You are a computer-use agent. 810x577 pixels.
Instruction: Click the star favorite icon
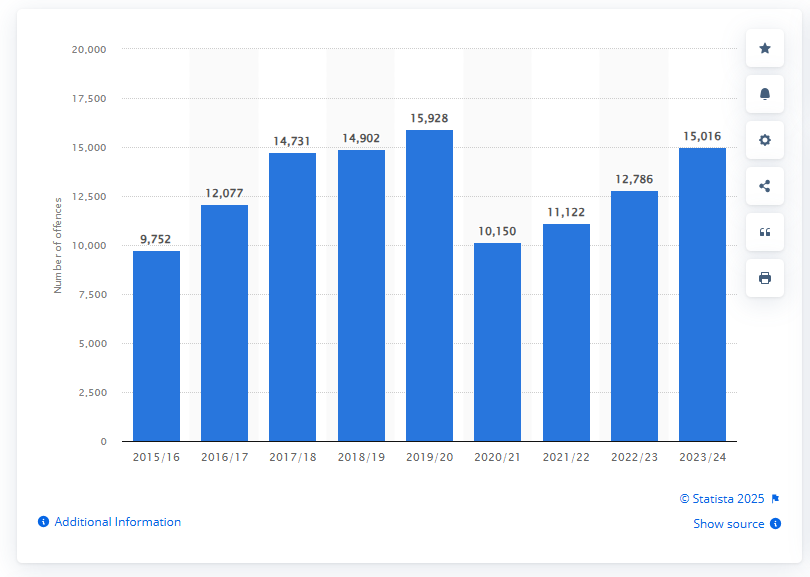[x=765, y=48]
